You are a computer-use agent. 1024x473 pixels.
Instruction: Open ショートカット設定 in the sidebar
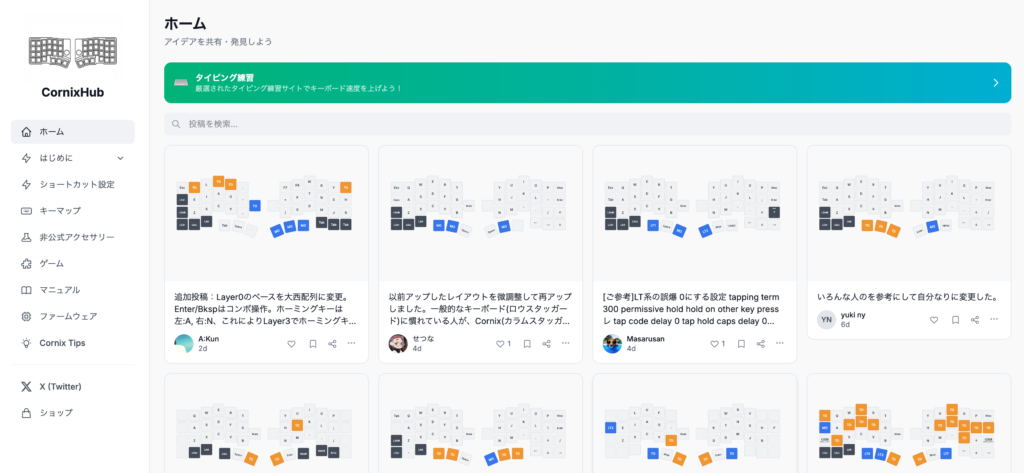[76, 184]
